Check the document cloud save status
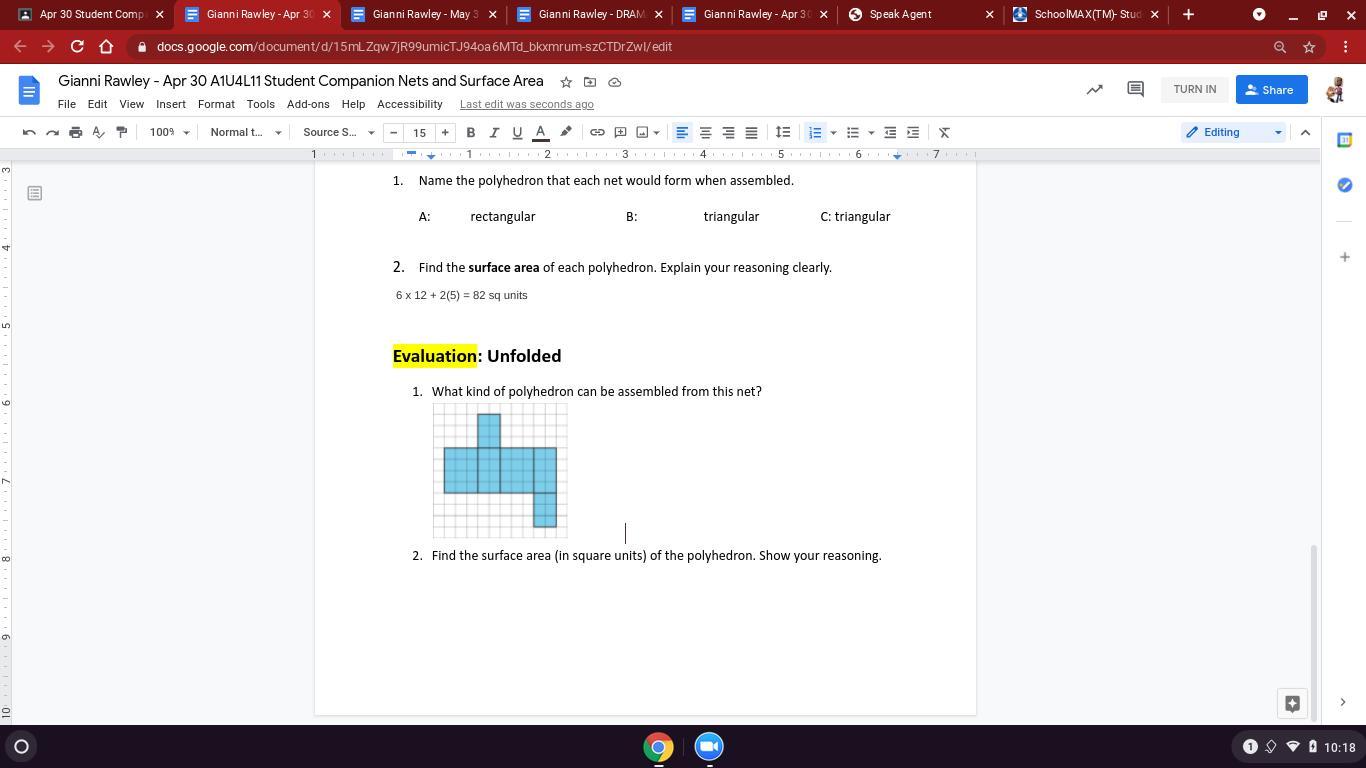 [615, 82]
